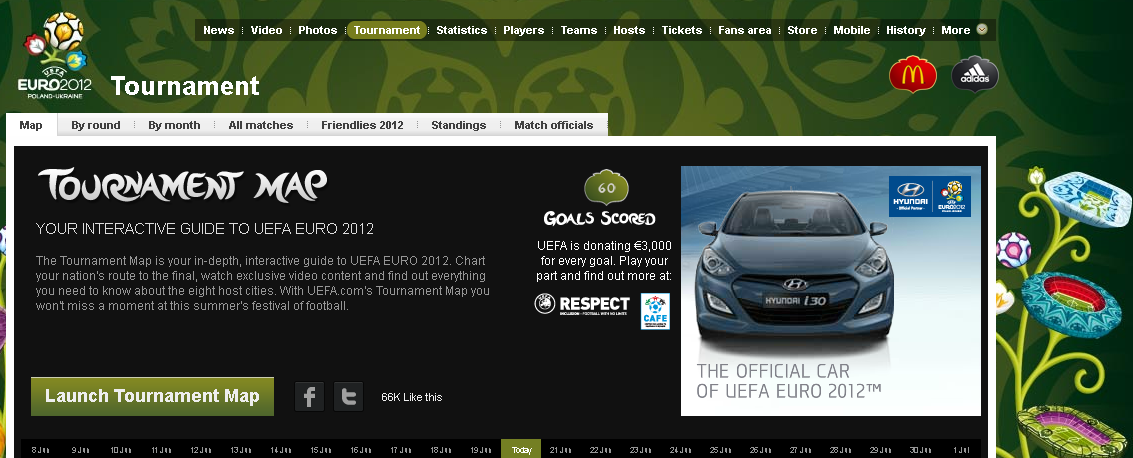Click the Tournament page heading
The image size is (1133, 458).
pyautogui.click(x=185, y=86)
